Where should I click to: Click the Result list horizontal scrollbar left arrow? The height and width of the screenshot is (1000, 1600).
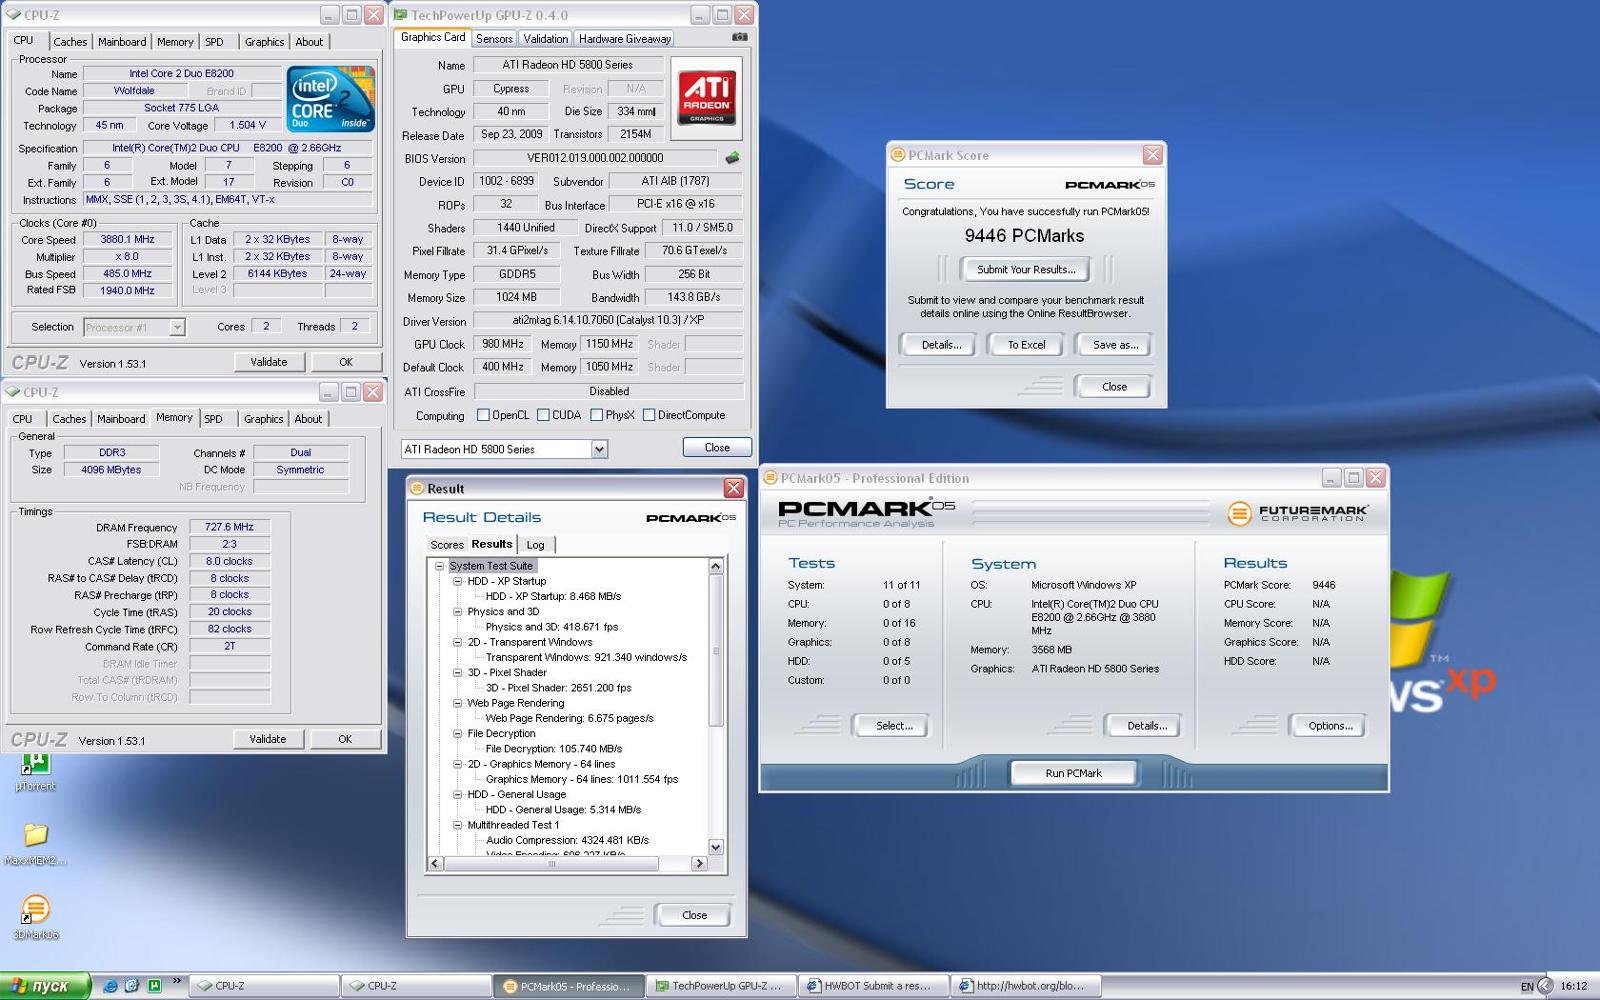(x=435, y=863)
